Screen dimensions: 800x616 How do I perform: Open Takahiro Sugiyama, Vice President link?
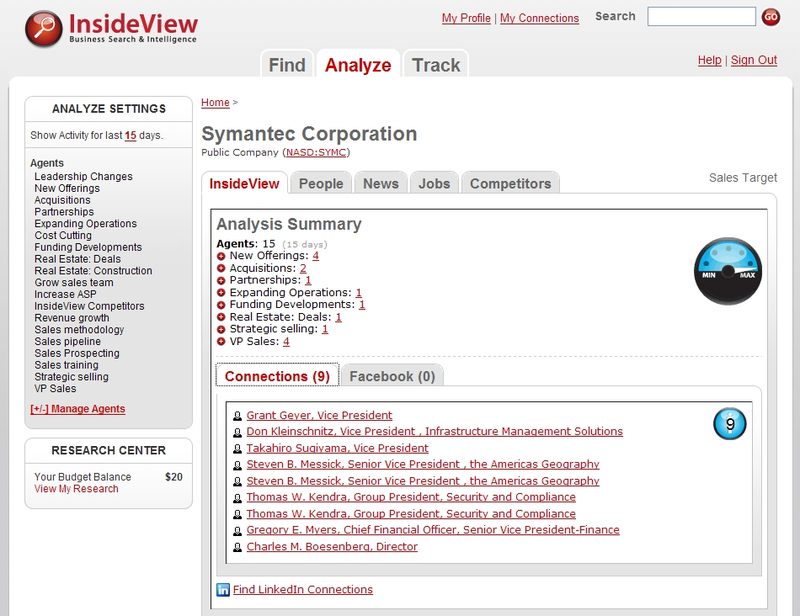coord(337,448)
